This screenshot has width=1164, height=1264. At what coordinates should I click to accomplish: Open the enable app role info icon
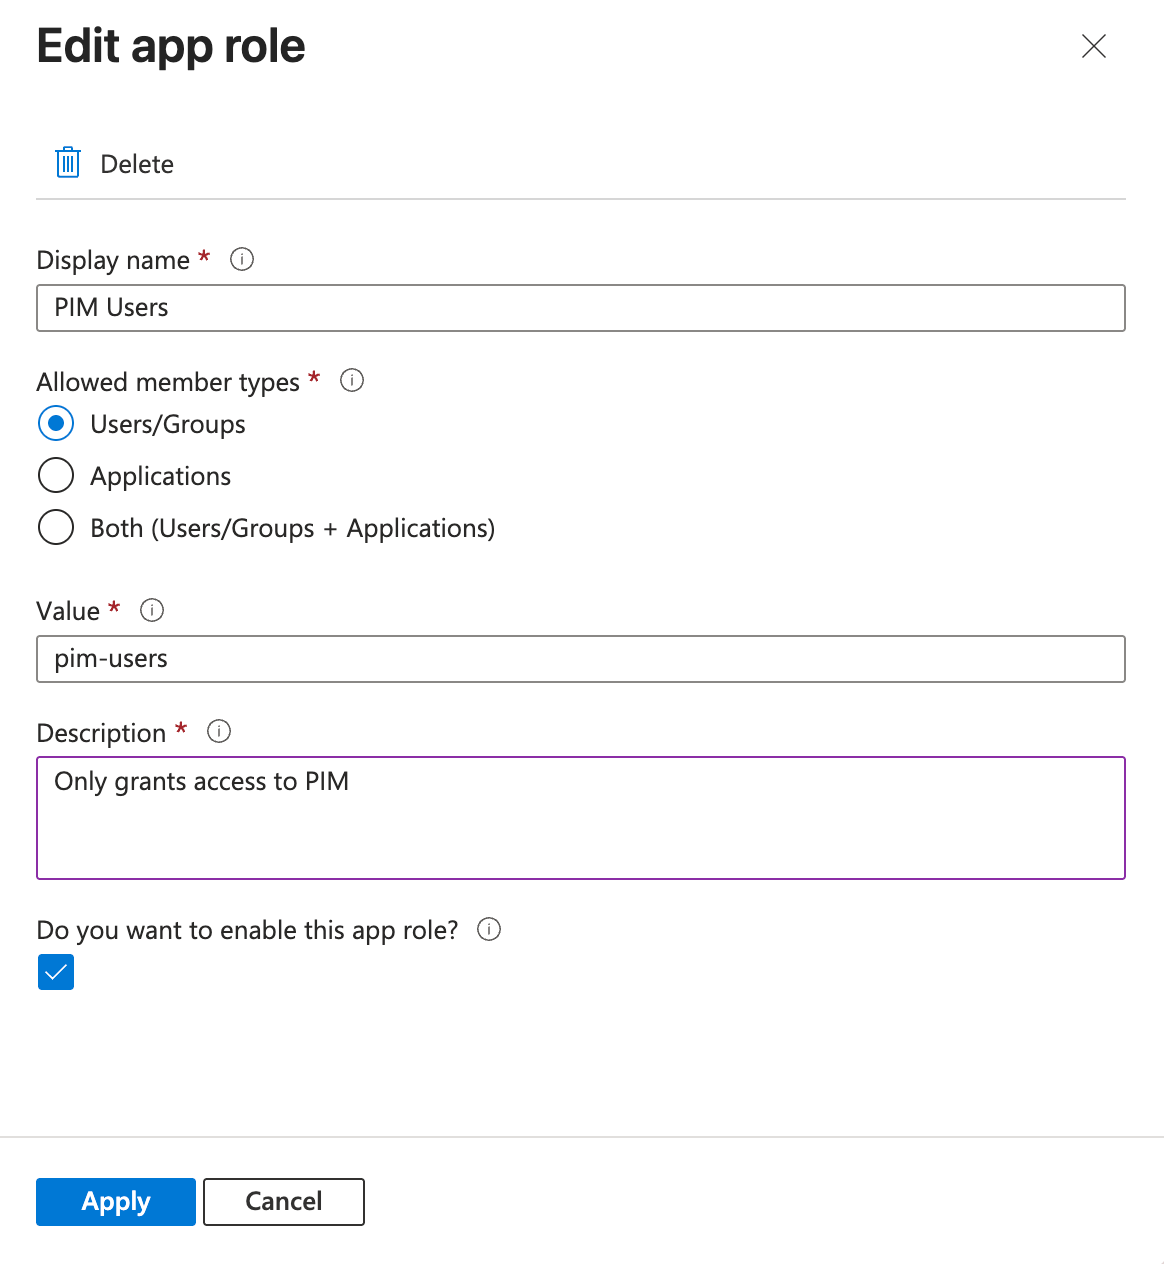[489, 929]
